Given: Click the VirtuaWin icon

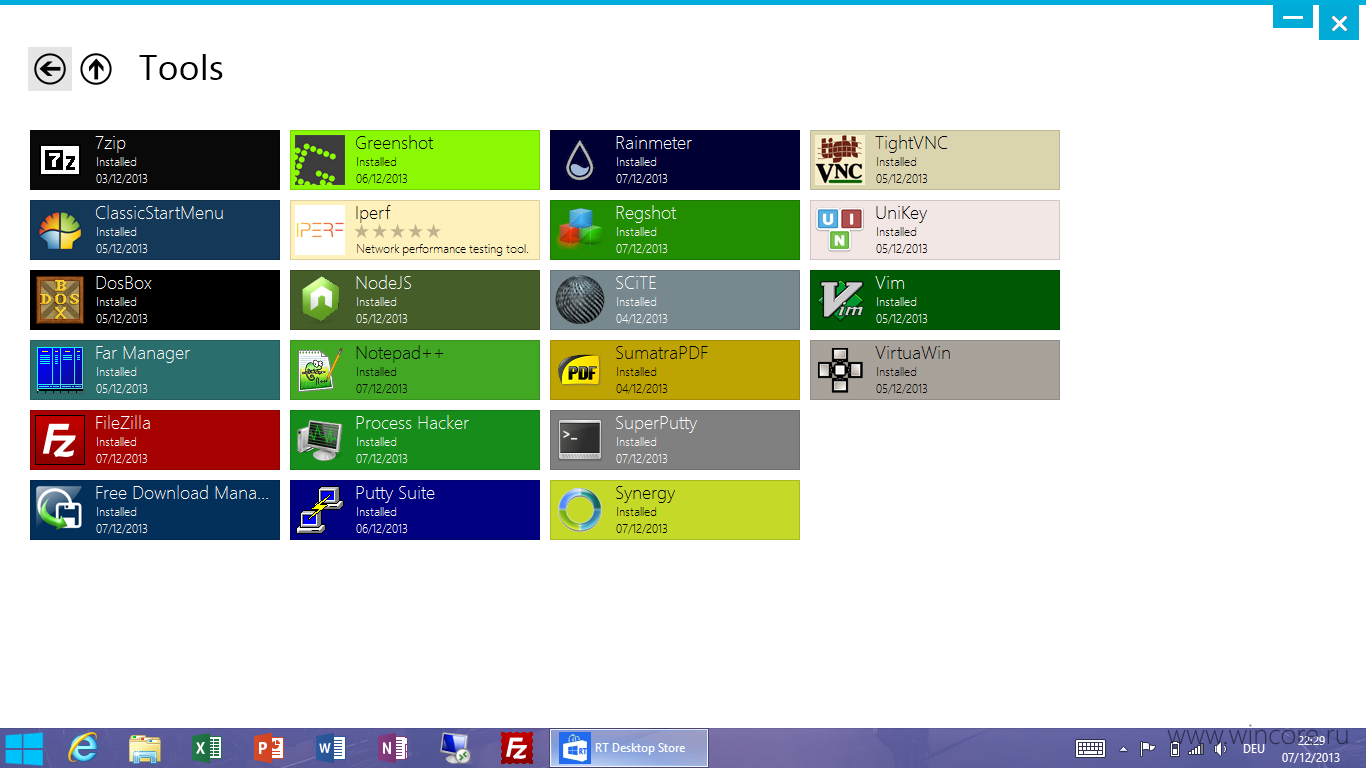Looking at the screenshot, I should pyautogui.click(x=840, y=370).
